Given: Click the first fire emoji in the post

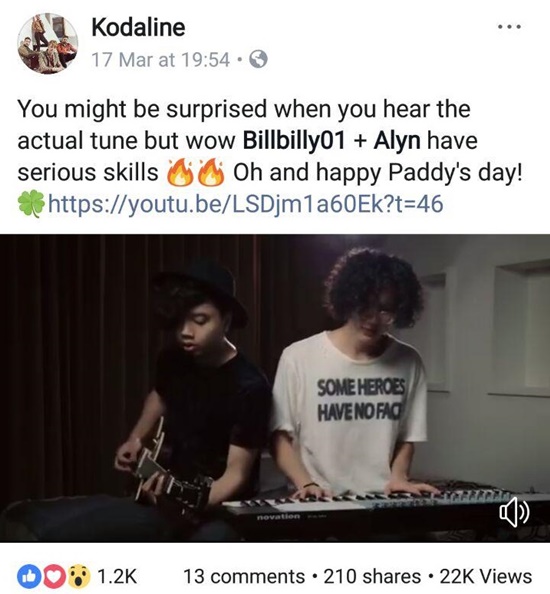Looking at the screenshot, I should pos(180,172).
